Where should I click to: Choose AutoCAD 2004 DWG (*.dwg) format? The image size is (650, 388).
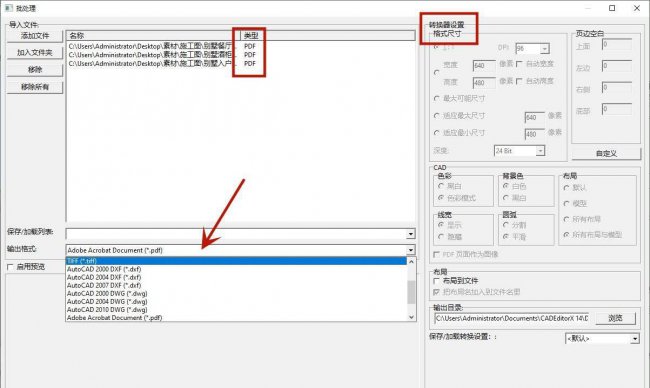(x=236, y=301)
